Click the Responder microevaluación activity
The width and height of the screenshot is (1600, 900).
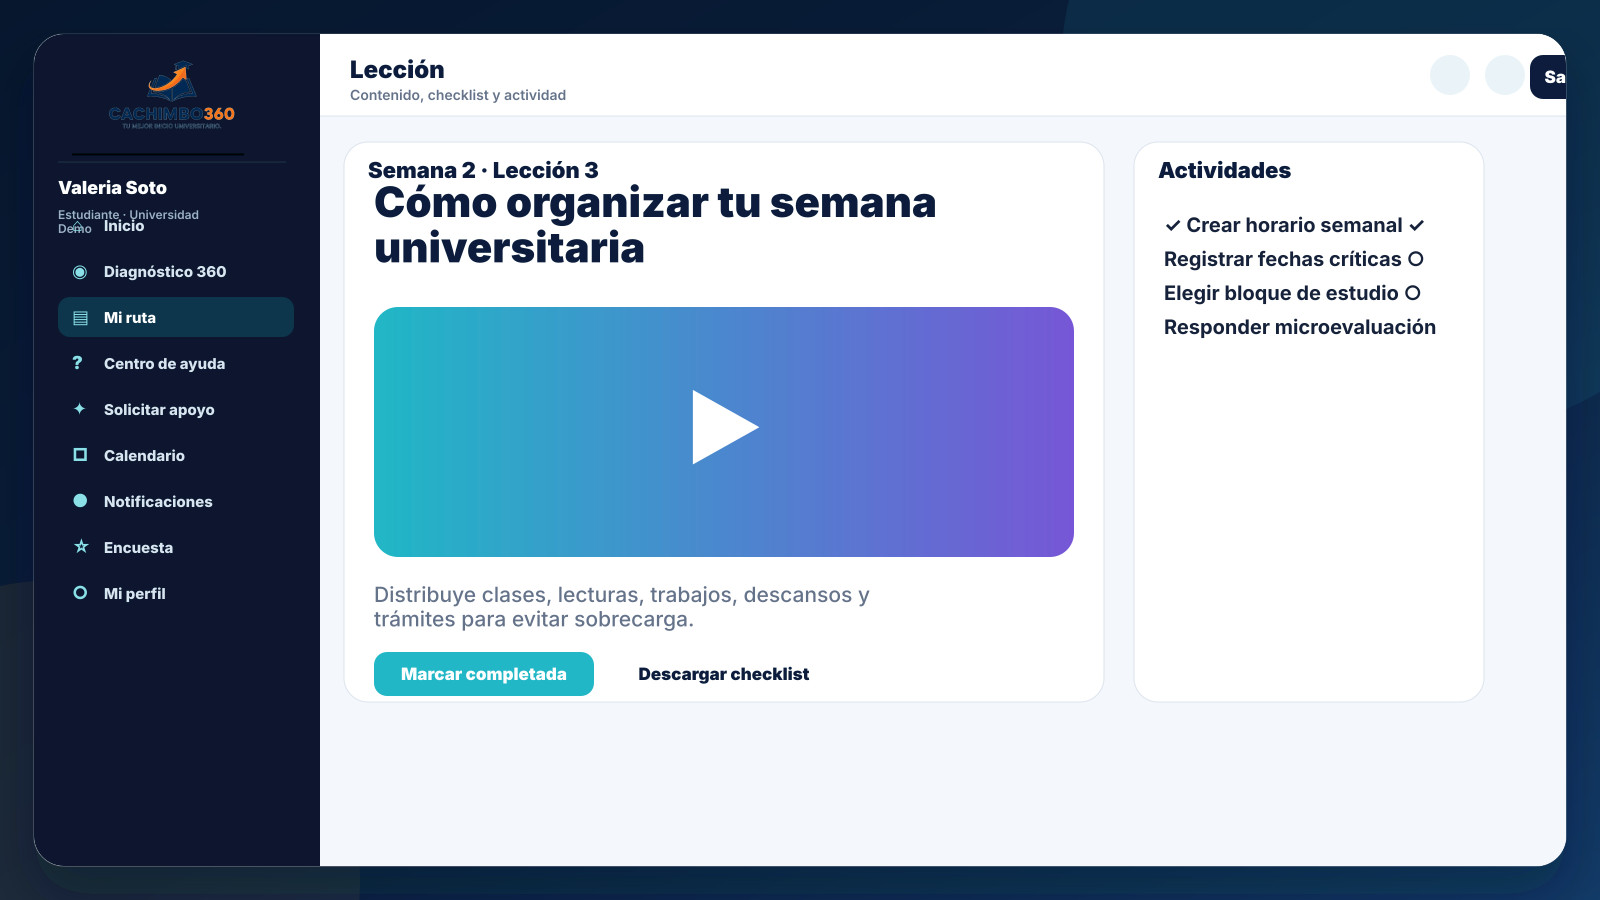[1300, 327]
